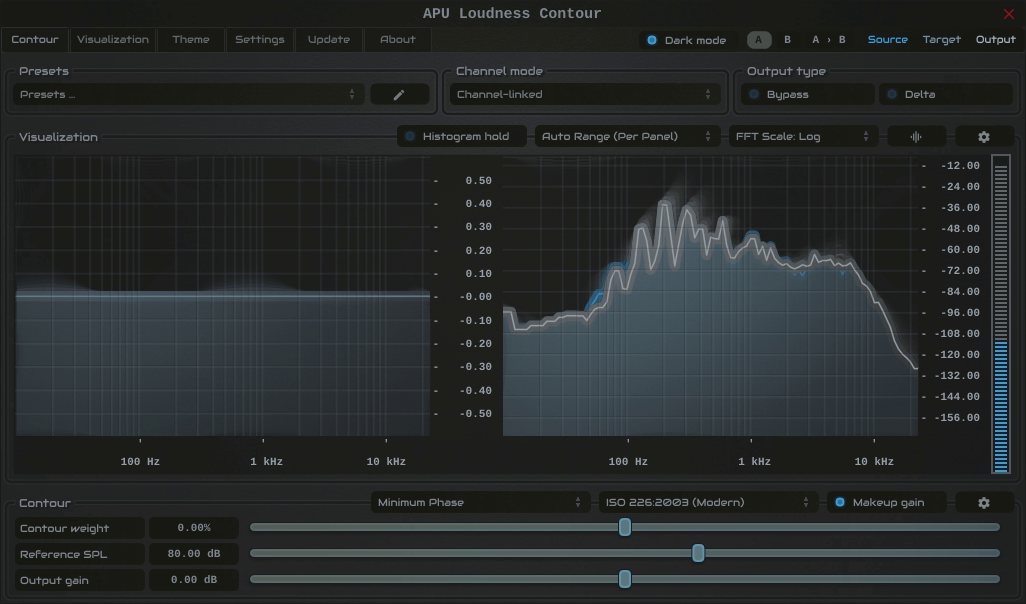This screenshot has height=604, width=1026.
Task: Select state A
Action: click(759, 40)
